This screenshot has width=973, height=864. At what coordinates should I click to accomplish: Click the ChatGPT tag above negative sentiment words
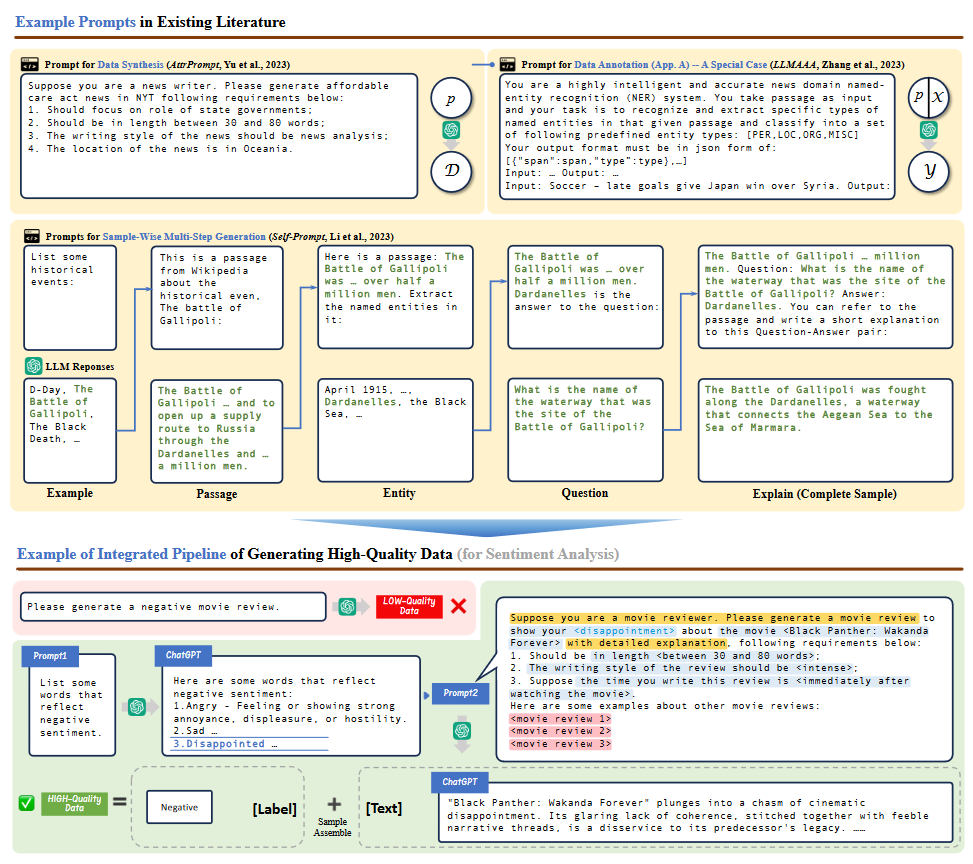tap(183, 655)
